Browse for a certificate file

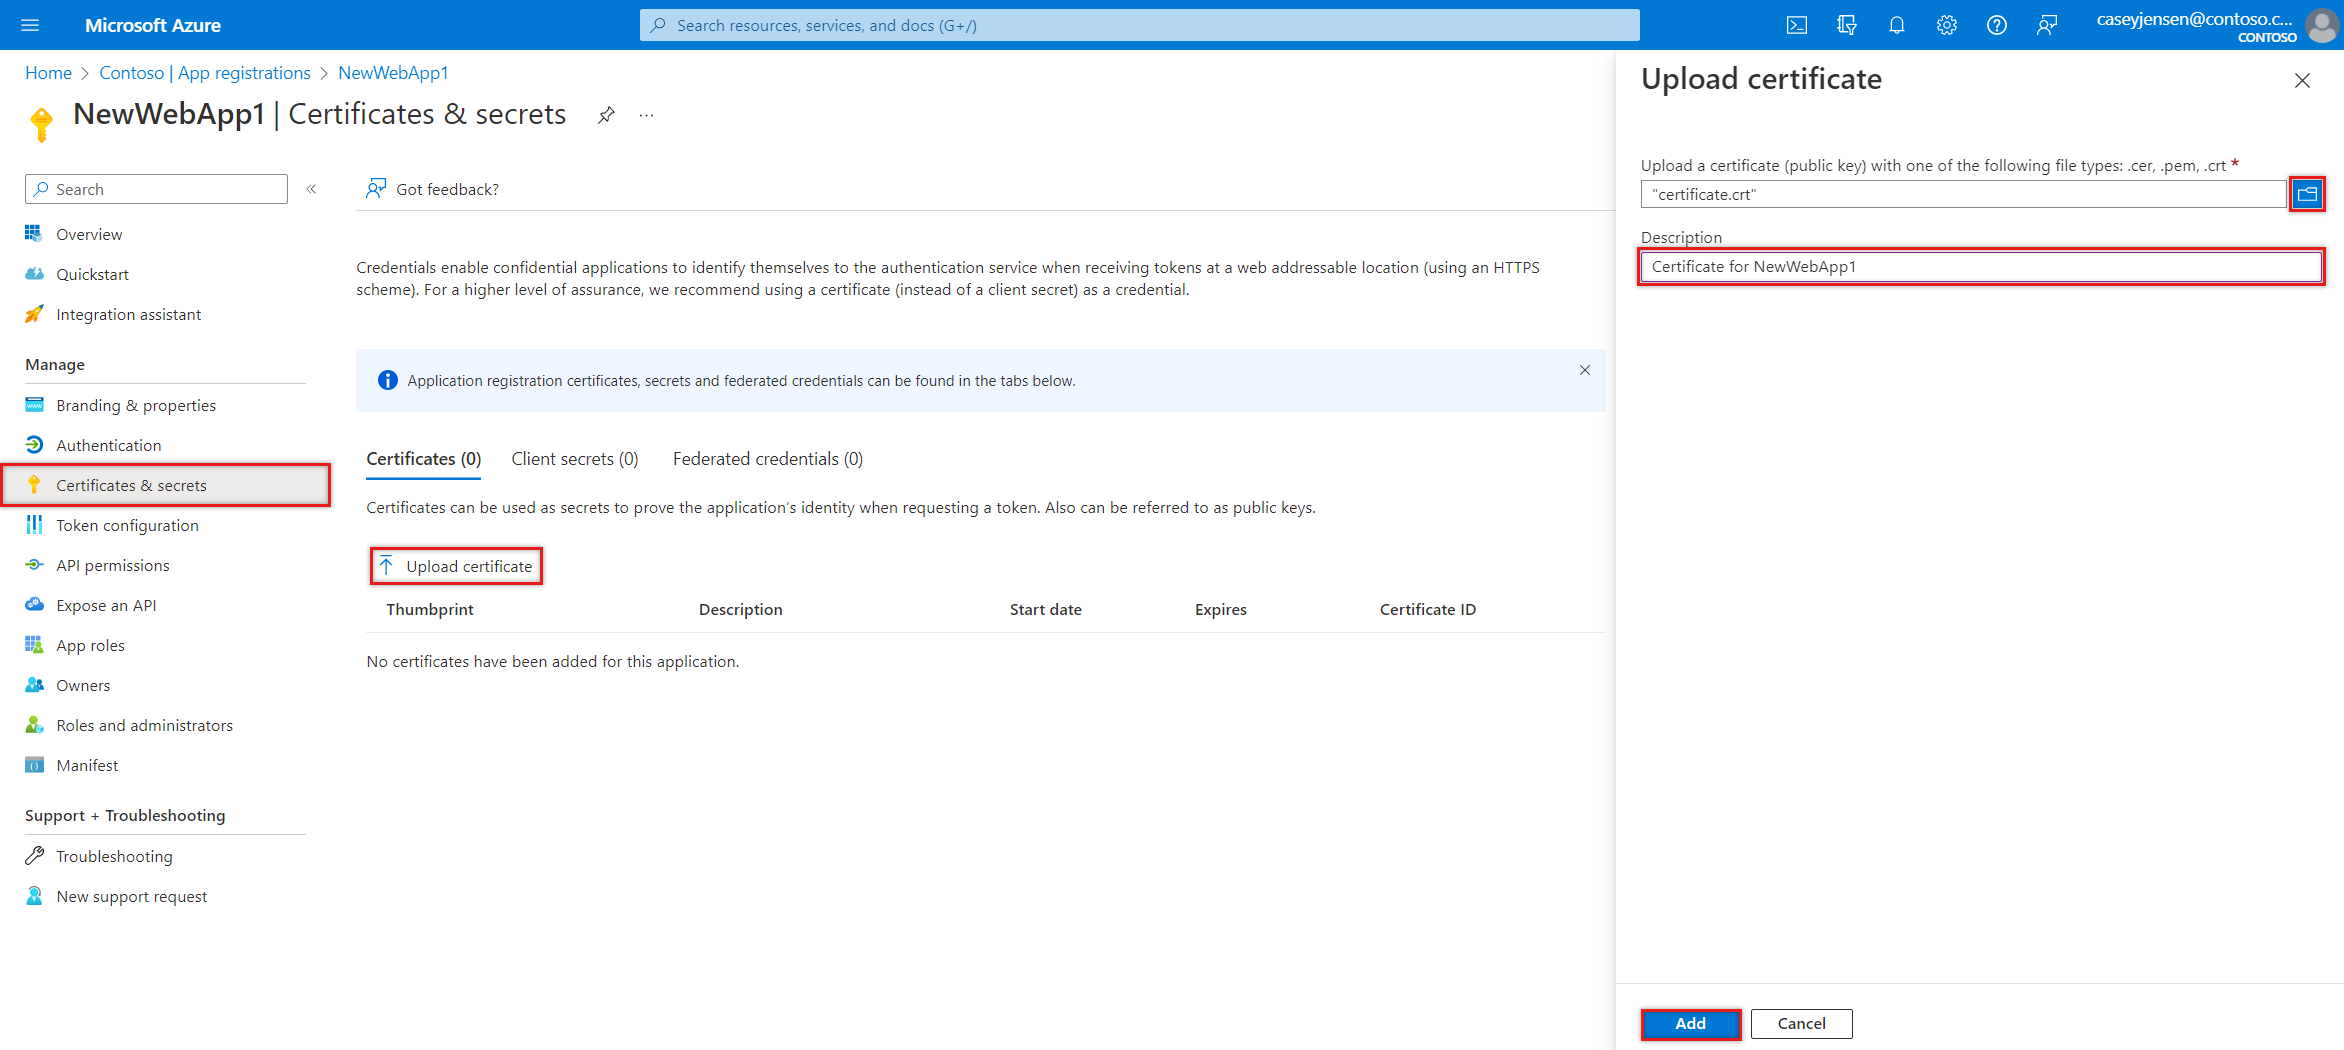(2307, 194)
